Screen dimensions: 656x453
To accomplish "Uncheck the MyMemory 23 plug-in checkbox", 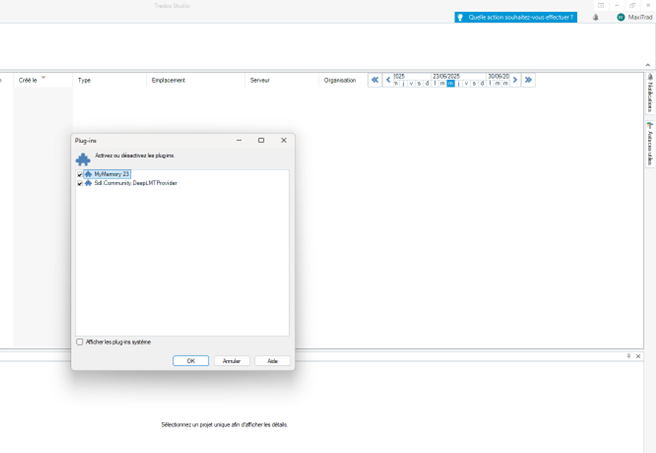I will pos(80,174).
